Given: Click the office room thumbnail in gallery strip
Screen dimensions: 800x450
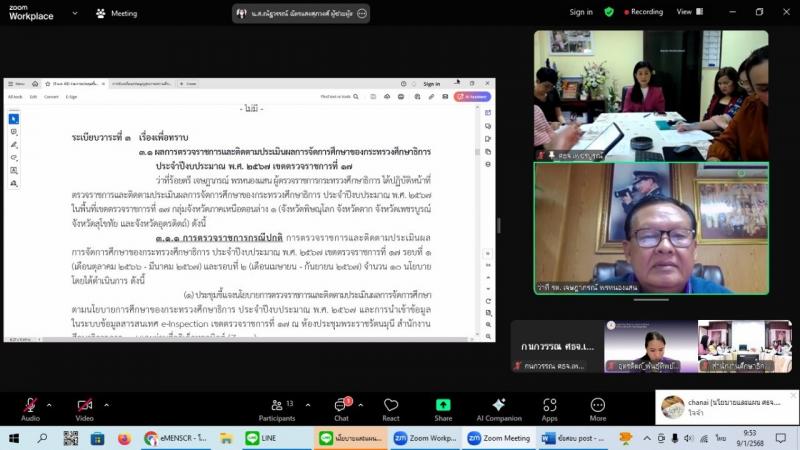Looking at the screenshot, I should pyautogui.click(x=744, y=346).
